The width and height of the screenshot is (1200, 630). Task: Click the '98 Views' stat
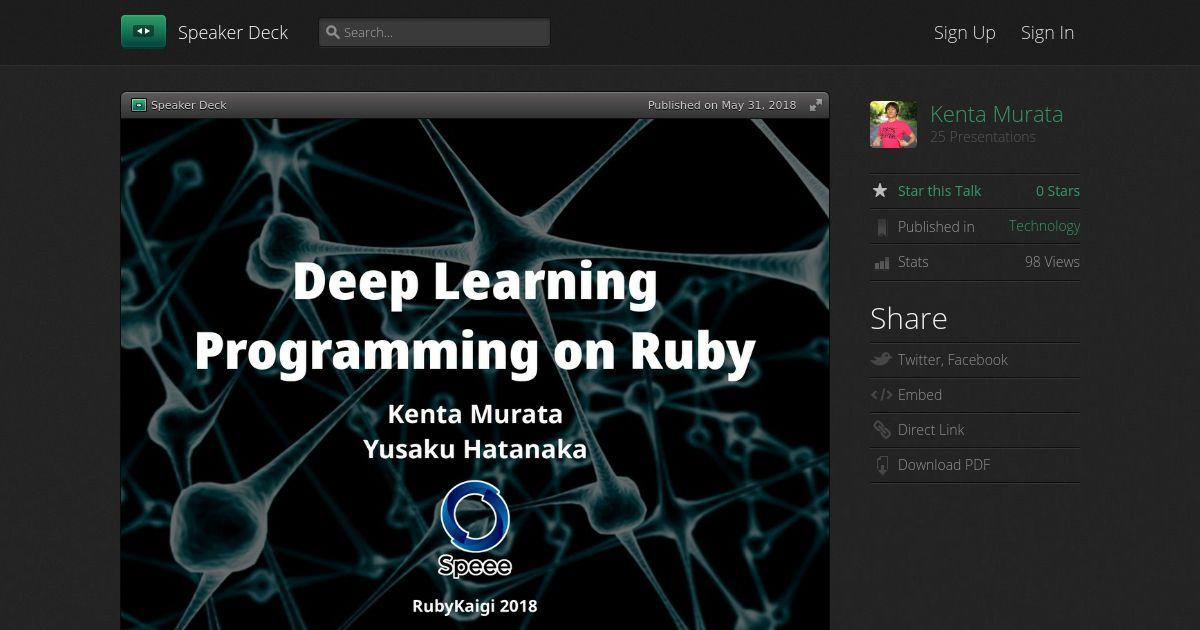(x=1052, y=262)
